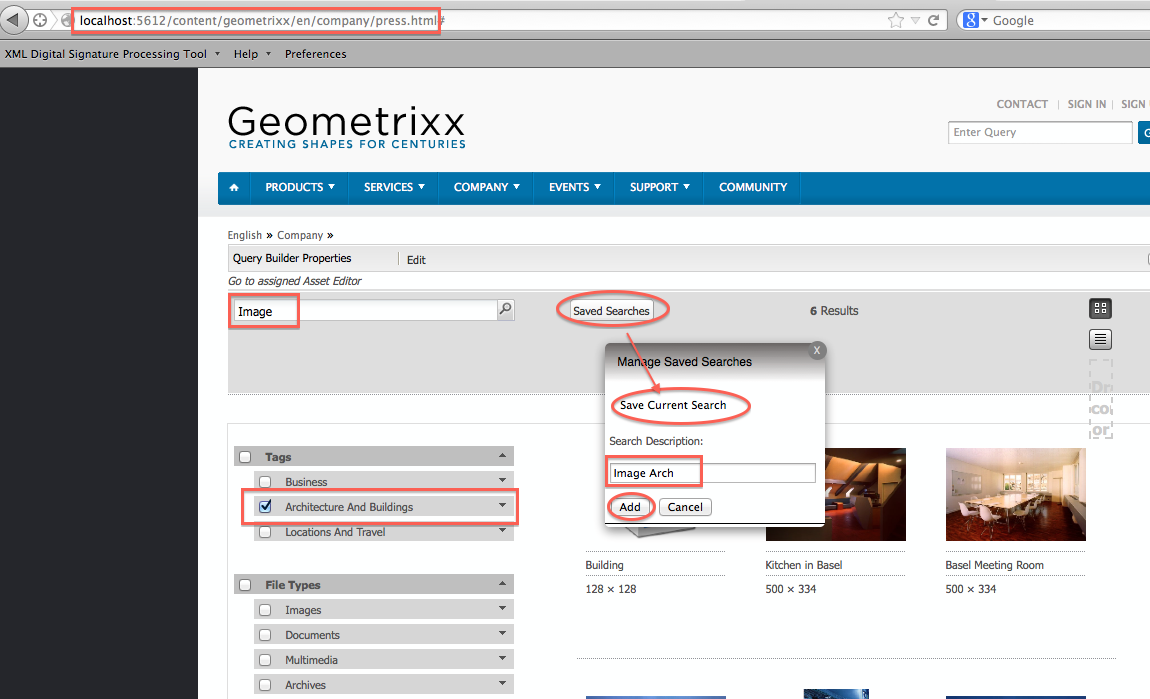Expand Architecture And Buildings row arrow

502,505
